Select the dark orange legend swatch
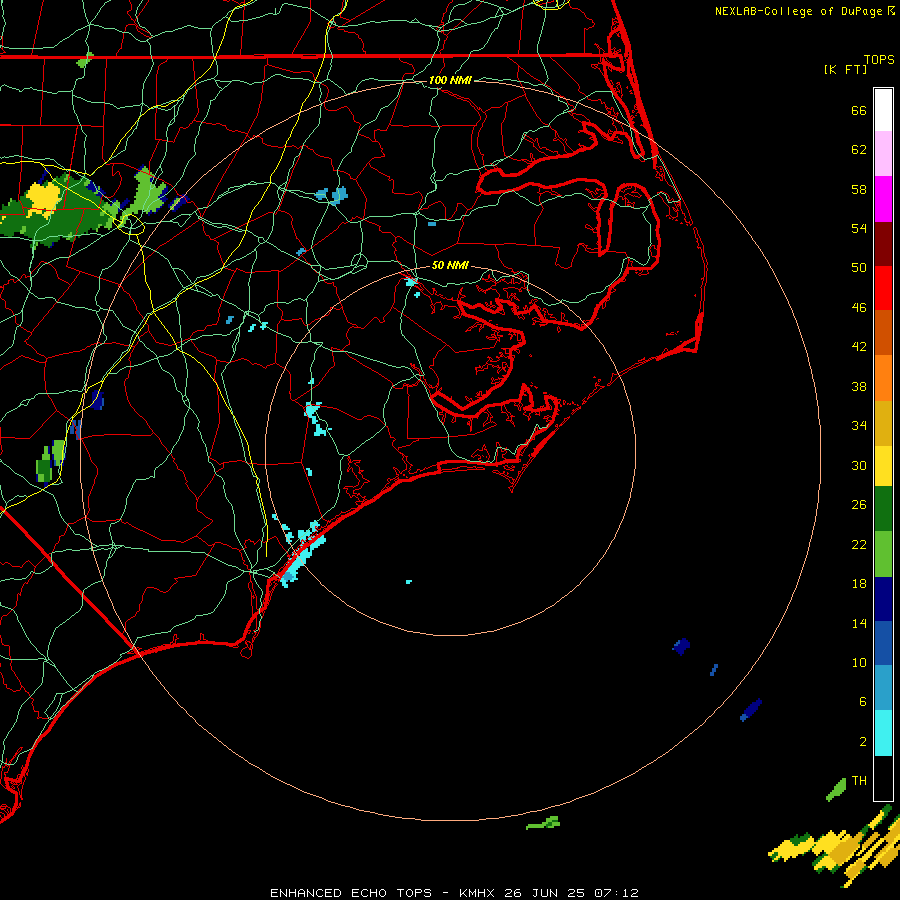The image size is (900, 900). [883, 333]
